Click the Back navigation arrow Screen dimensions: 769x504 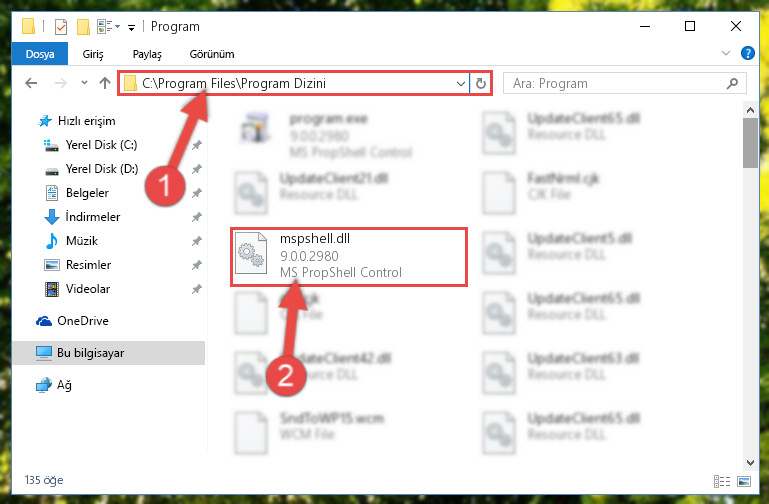pos(31,83)
